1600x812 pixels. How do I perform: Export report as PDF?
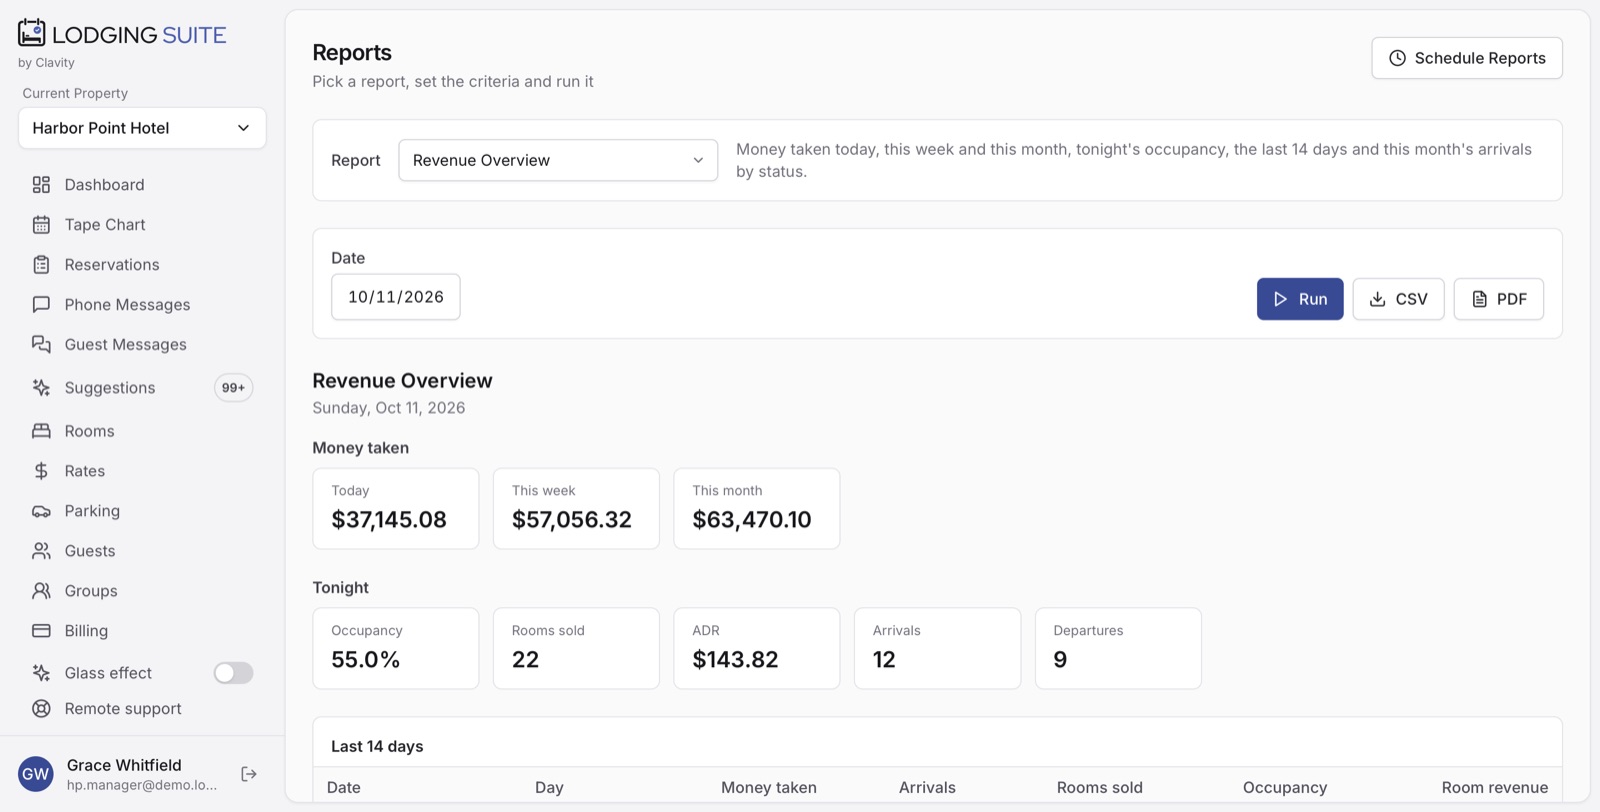(x=1498, y=299)
